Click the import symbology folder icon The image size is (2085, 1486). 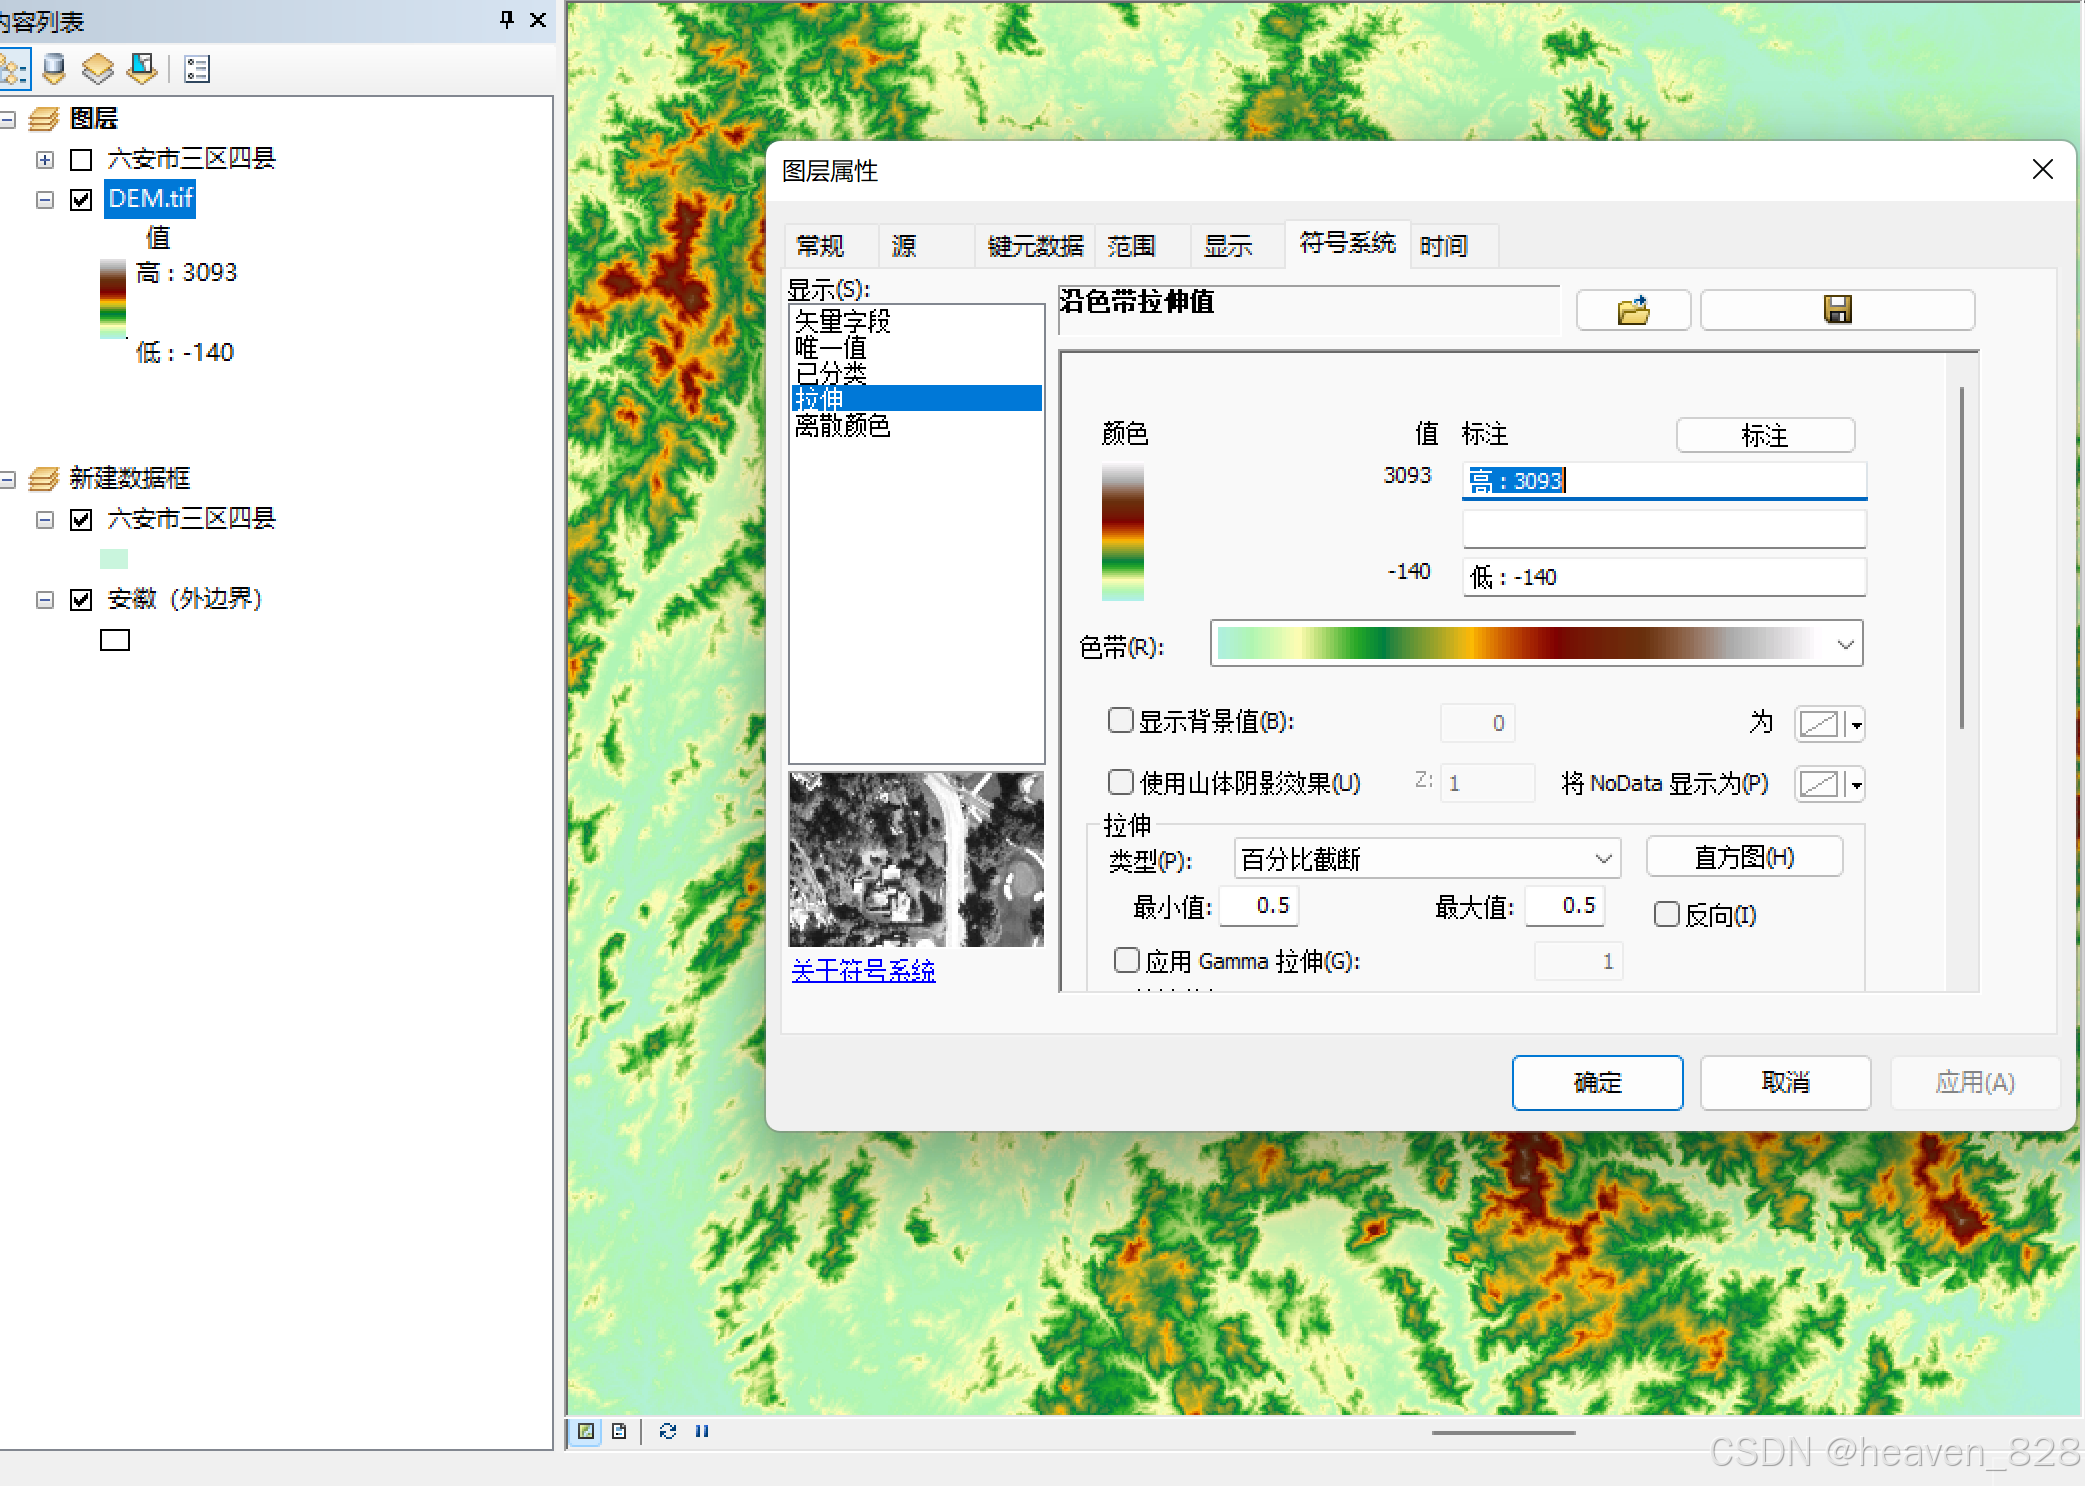point(1632,311)
